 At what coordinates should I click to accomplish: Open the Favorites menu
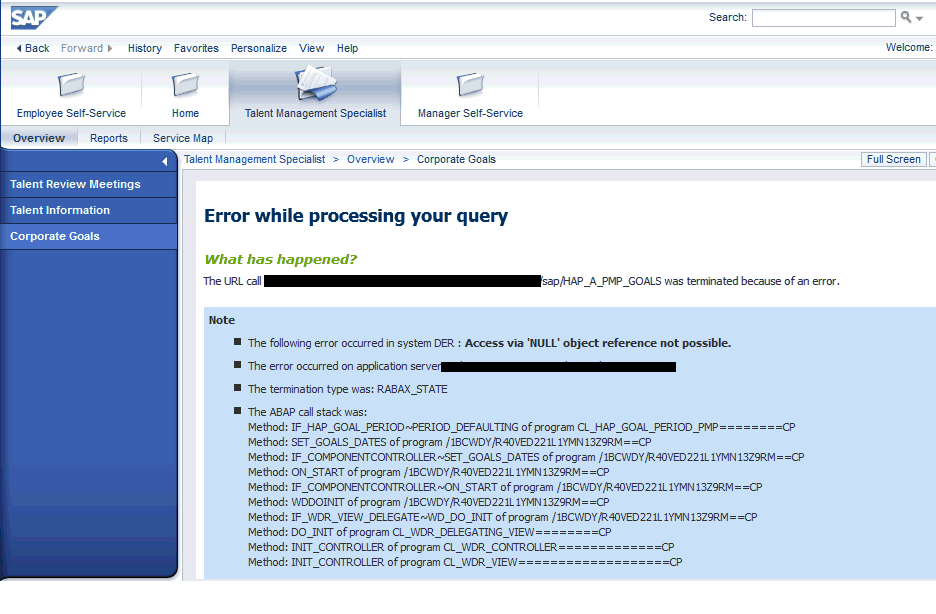[196, 48]
